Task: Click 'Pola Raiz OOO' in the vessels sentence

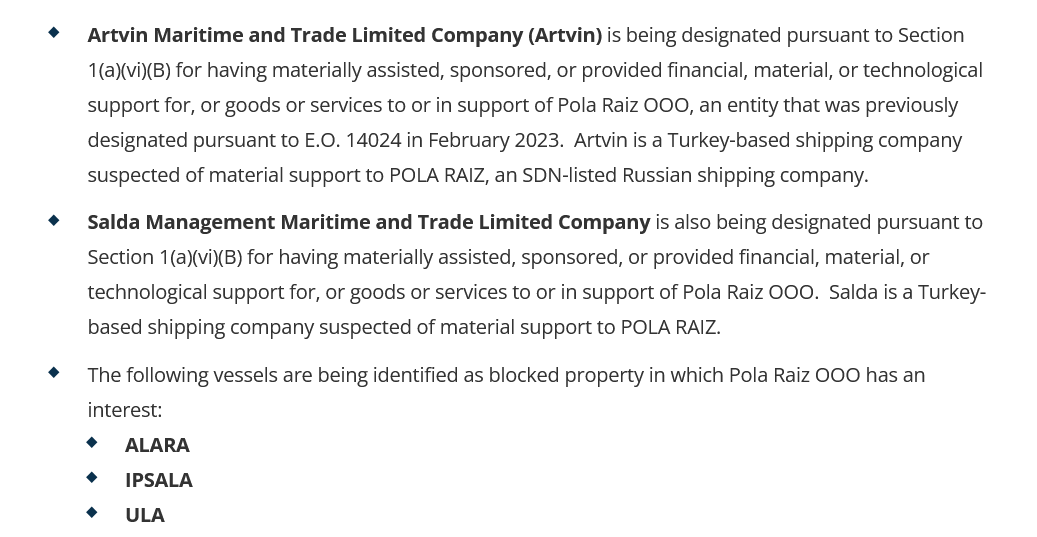Action: [795, 375]
